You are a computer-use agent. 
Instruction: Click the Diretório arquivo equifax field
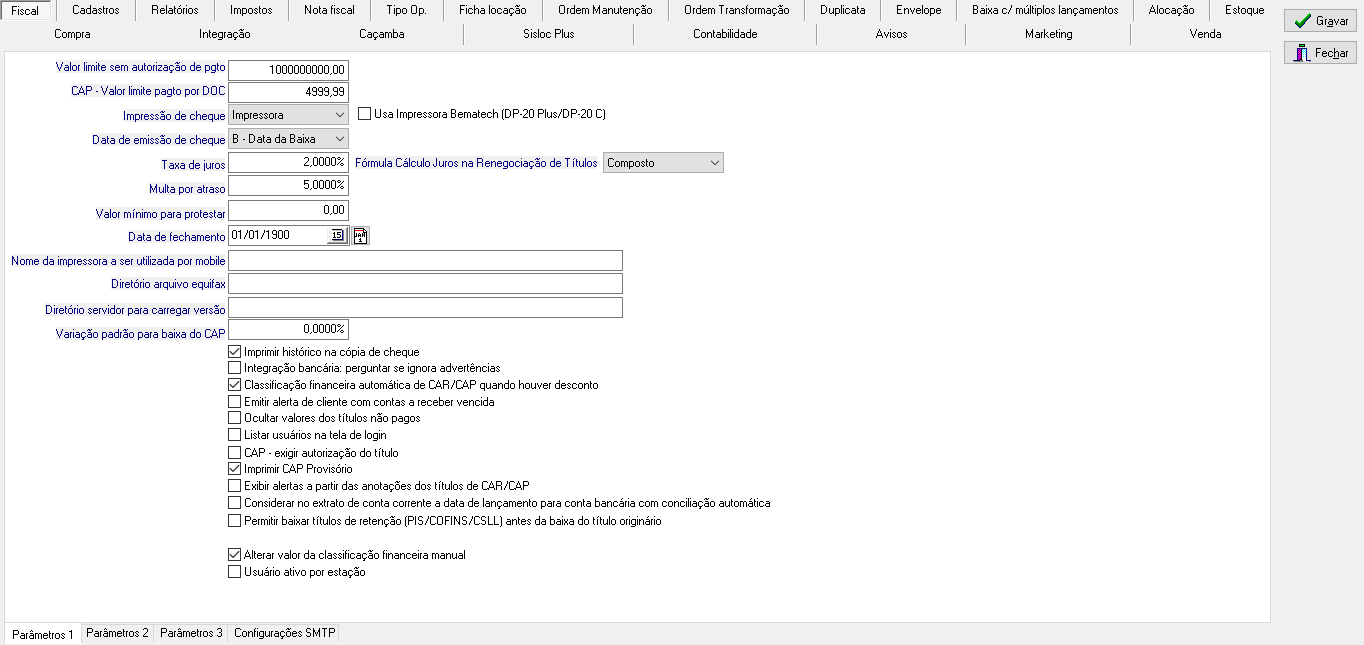(x=426, y=284)
